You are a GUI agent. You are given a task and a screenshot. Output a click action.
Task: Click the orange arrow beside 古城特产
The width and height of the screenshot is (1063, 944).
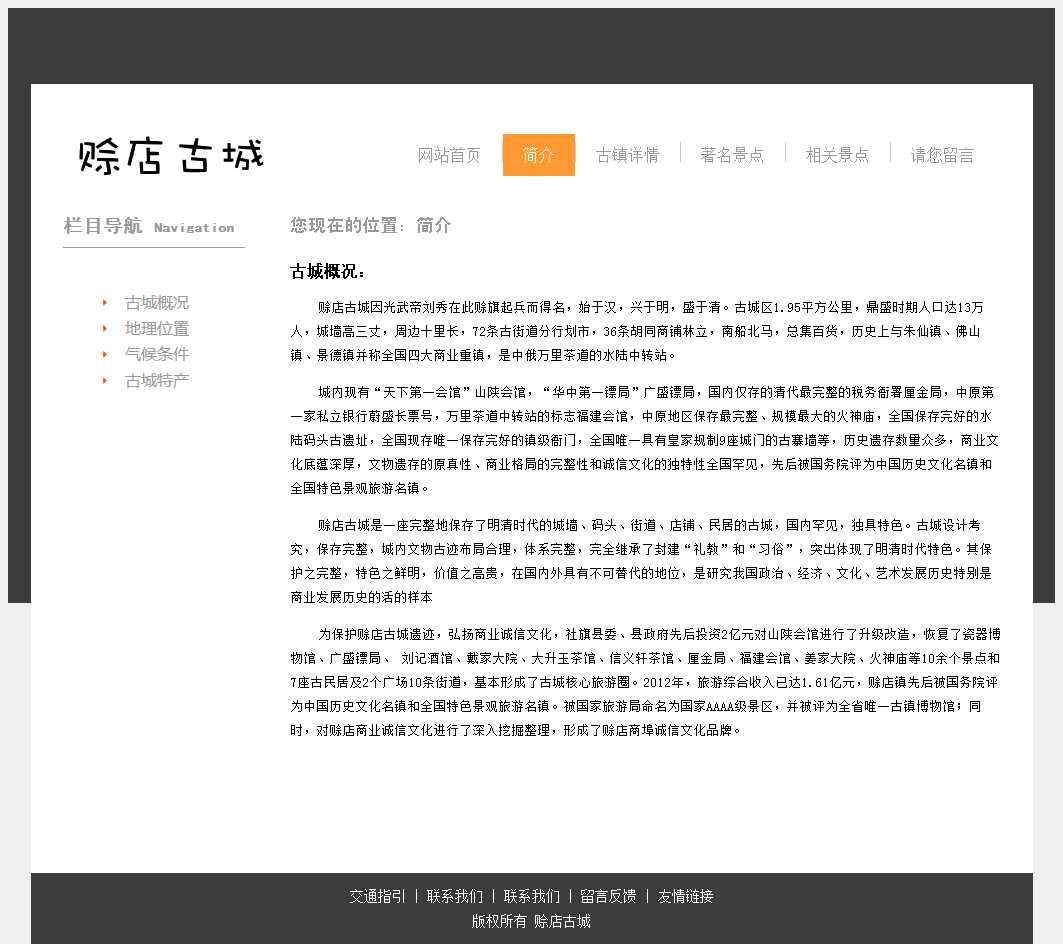(104, 380)
